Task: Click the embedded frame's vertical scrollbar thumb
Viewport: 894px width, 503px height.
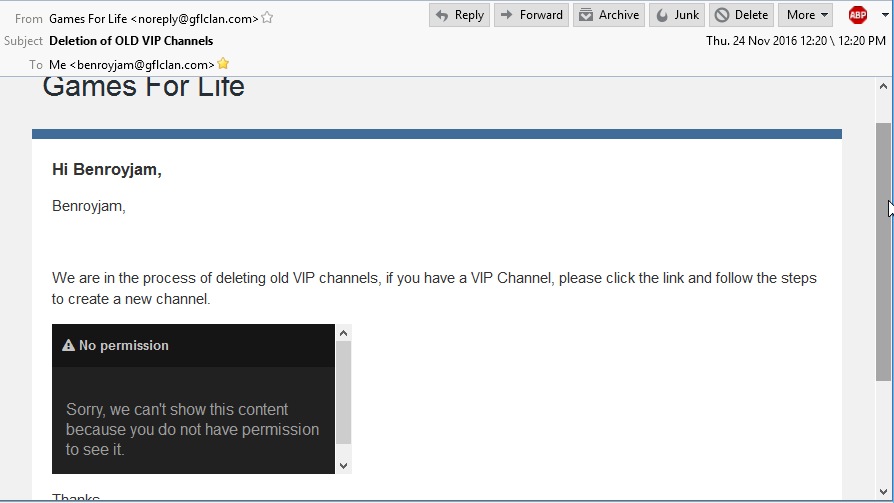Action: [x=343, y=392]
